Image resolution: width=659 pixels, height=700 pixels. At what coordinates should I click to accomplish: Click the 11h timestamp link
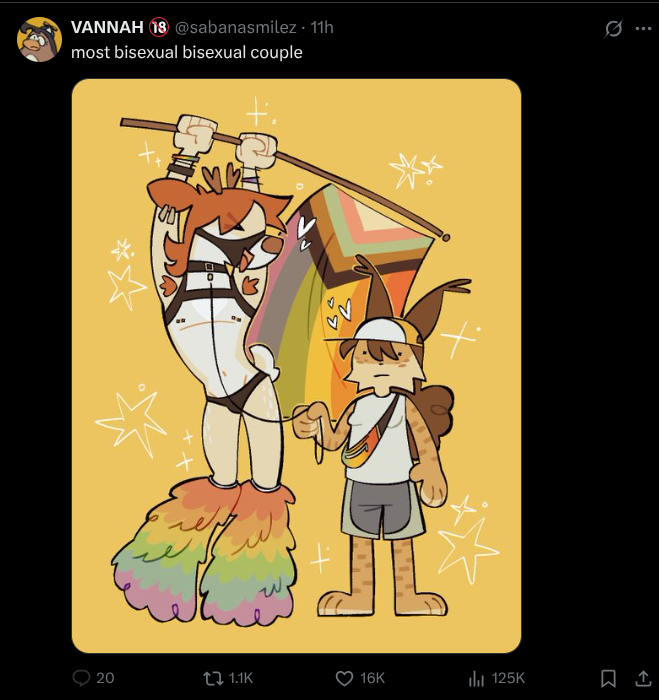pyautogui.click(x=322, y=28)
